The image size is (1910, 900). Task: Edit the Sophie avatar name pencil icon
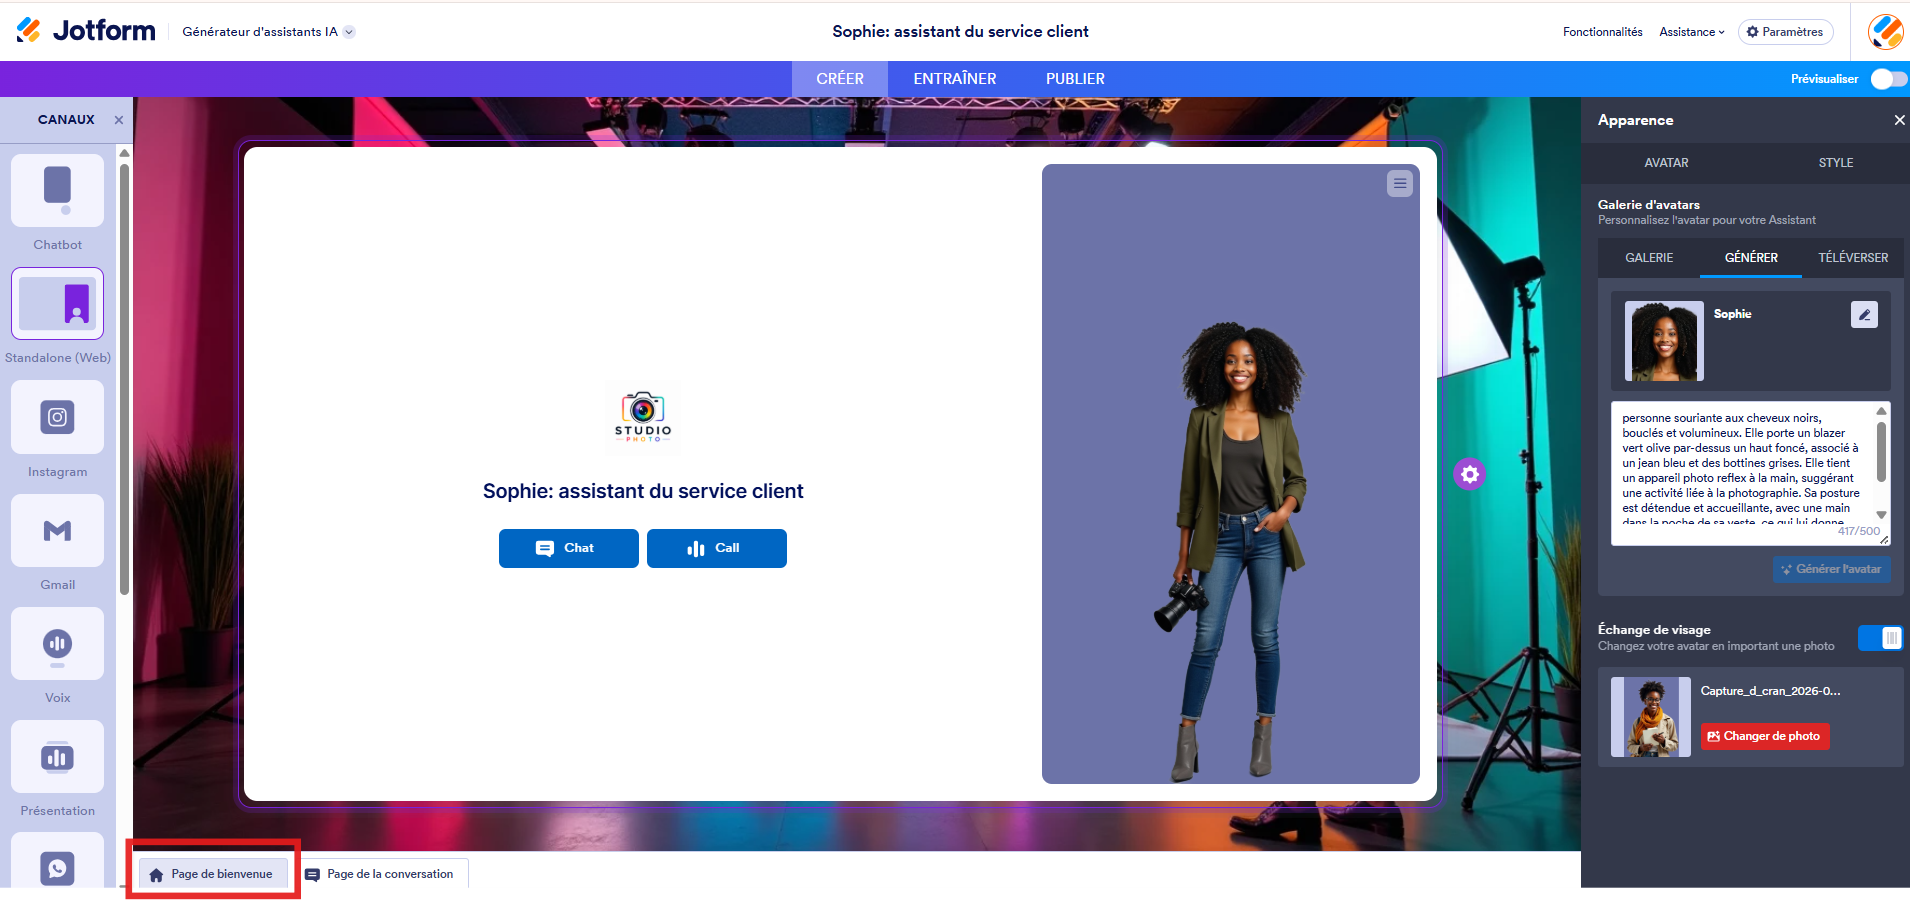(1864, 315)
